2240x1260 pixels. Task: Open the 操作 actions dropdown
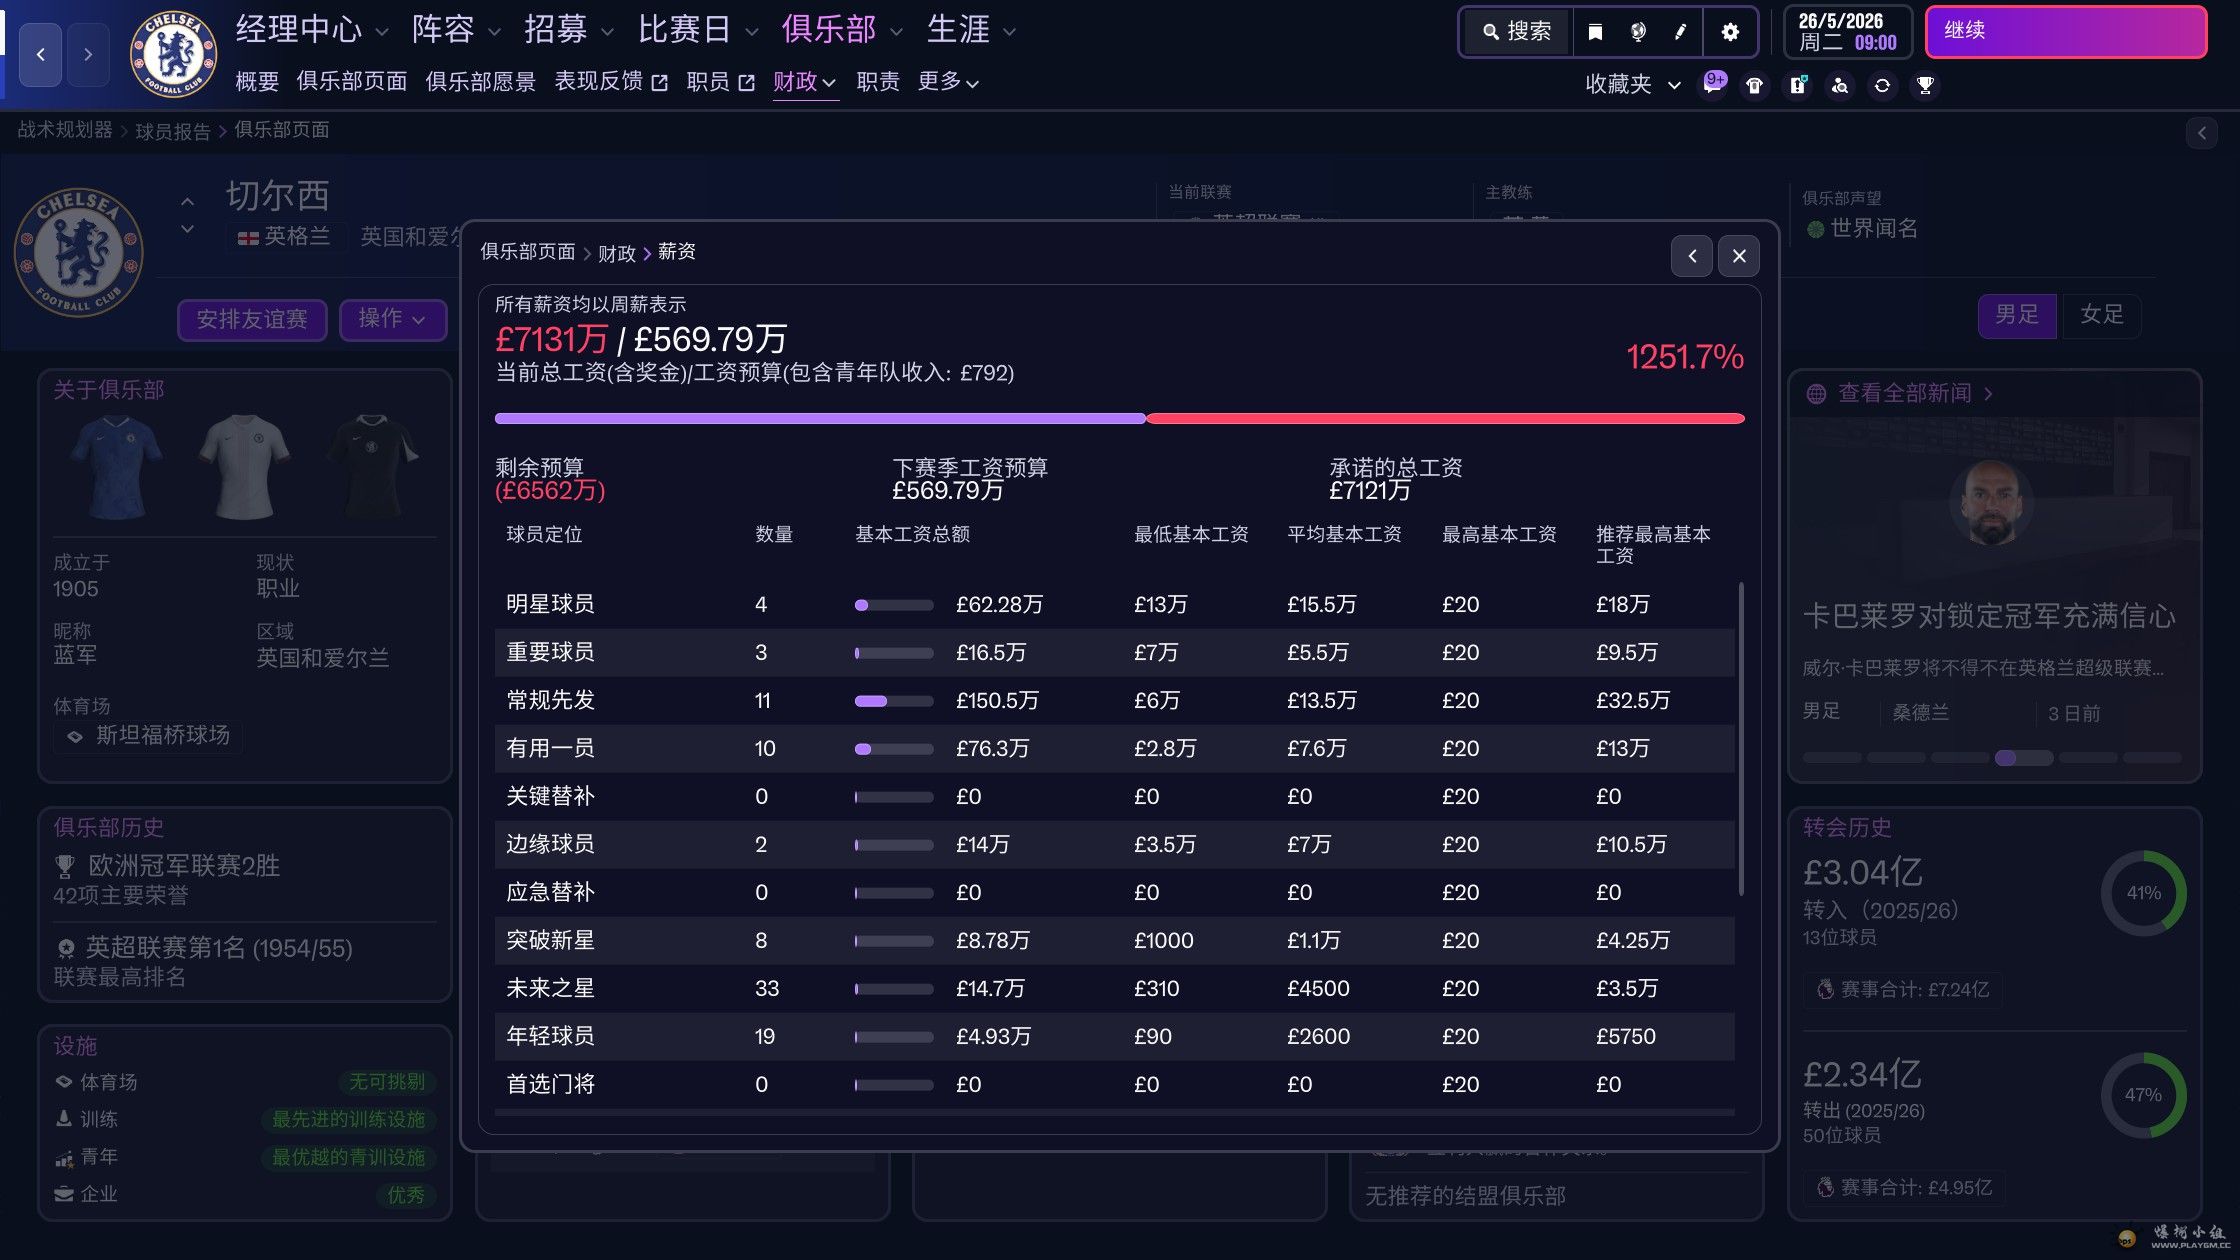pyautogui.click(x=392, y=319)
